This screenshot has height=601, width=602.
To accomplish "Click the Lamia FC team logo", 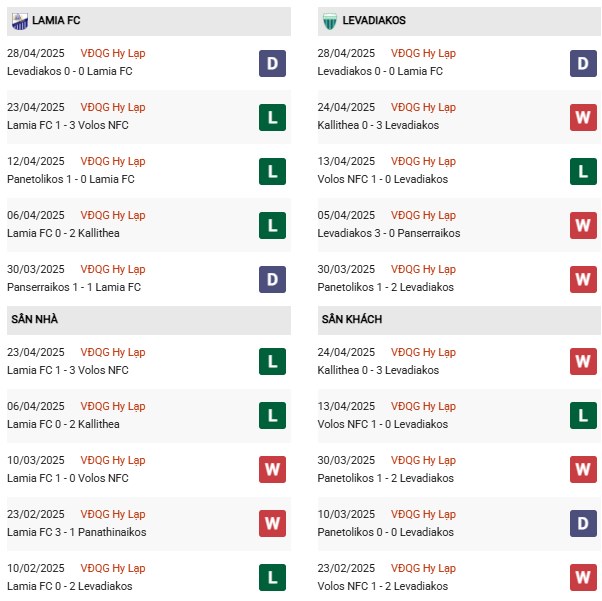I will pos(20,20).
